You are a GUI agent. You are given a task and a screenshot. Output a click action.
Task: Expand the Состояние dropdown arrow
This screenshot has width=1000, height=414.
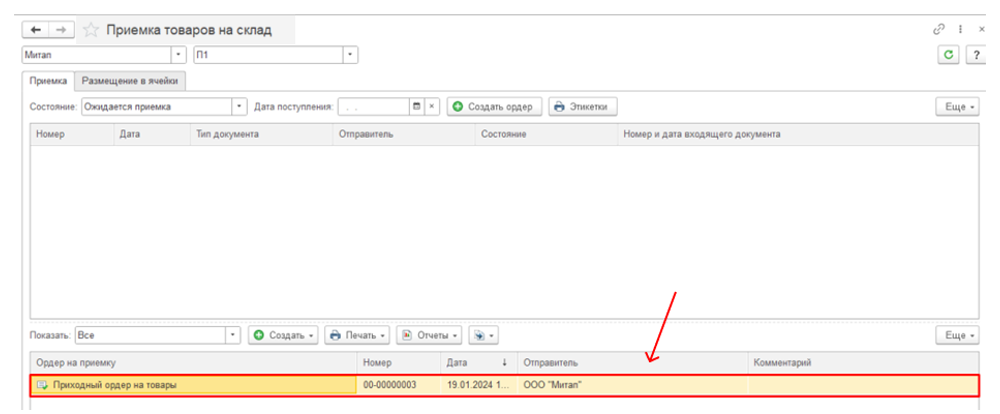(239, 107)
